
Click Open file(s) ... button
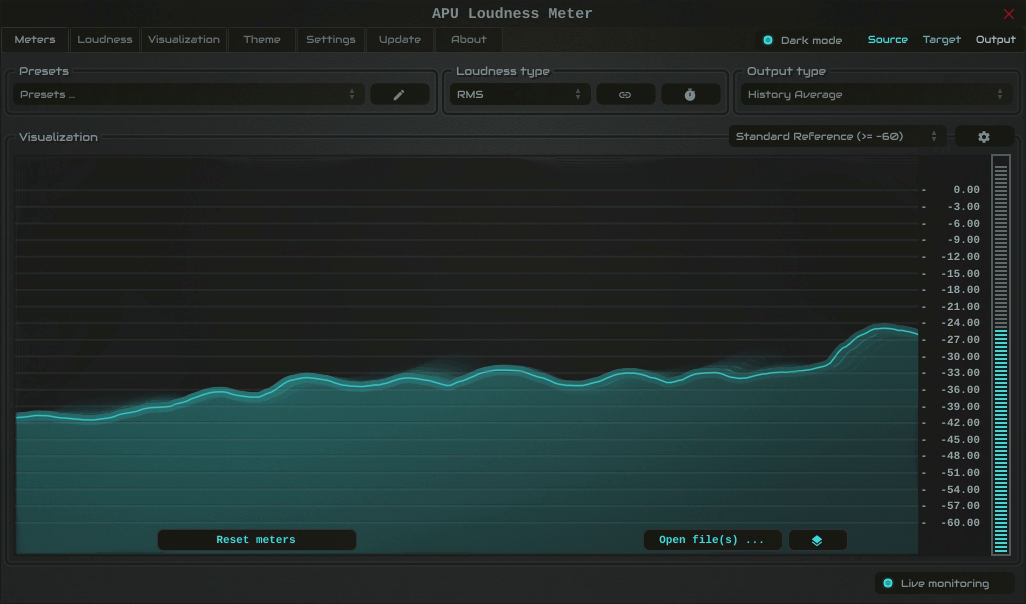point(713,540)
